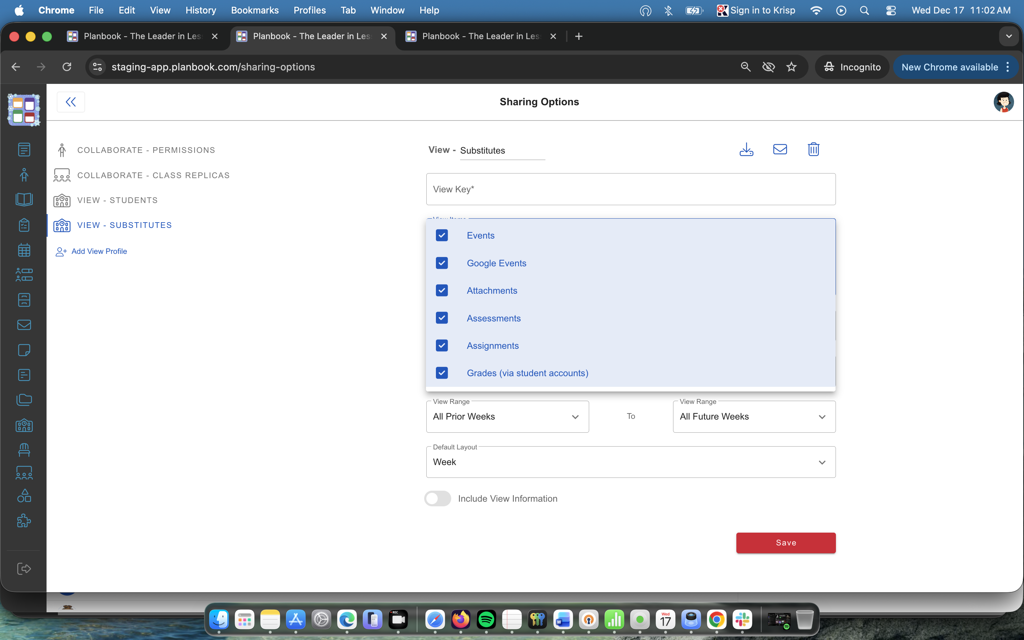Image resolution: width=1024 pixels, height=640 pixels.
Task: Open user avatar profile icon
Action: [1003, 102]
